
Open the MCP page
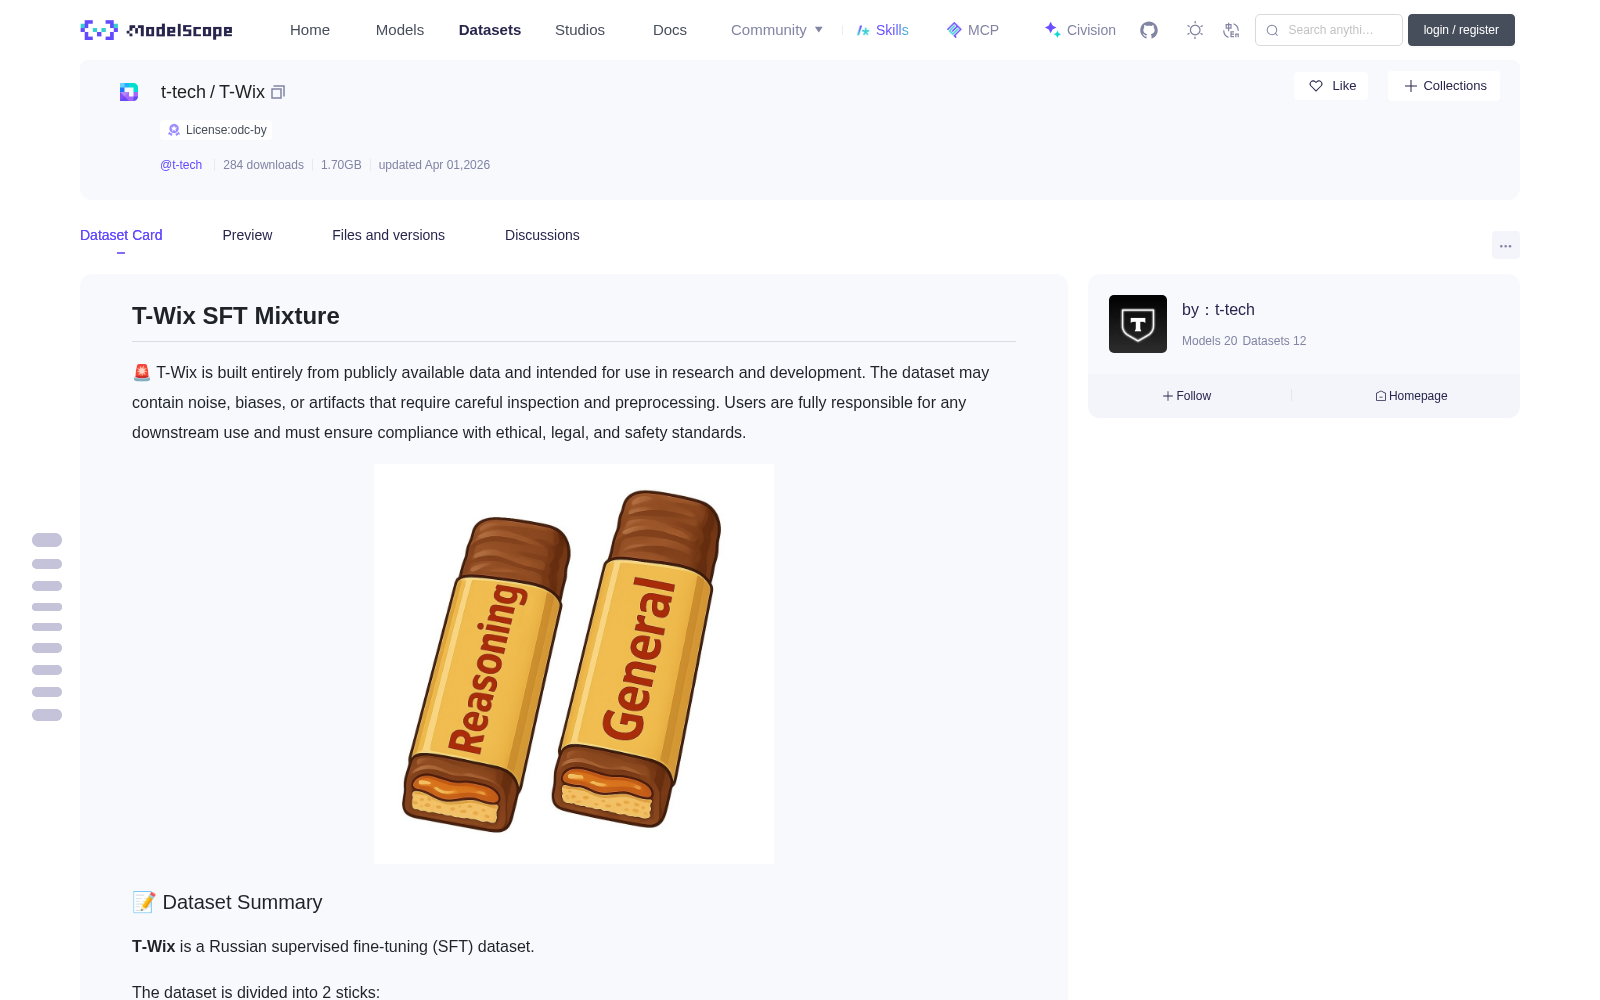pyautogui.click(x=972, y=30)
